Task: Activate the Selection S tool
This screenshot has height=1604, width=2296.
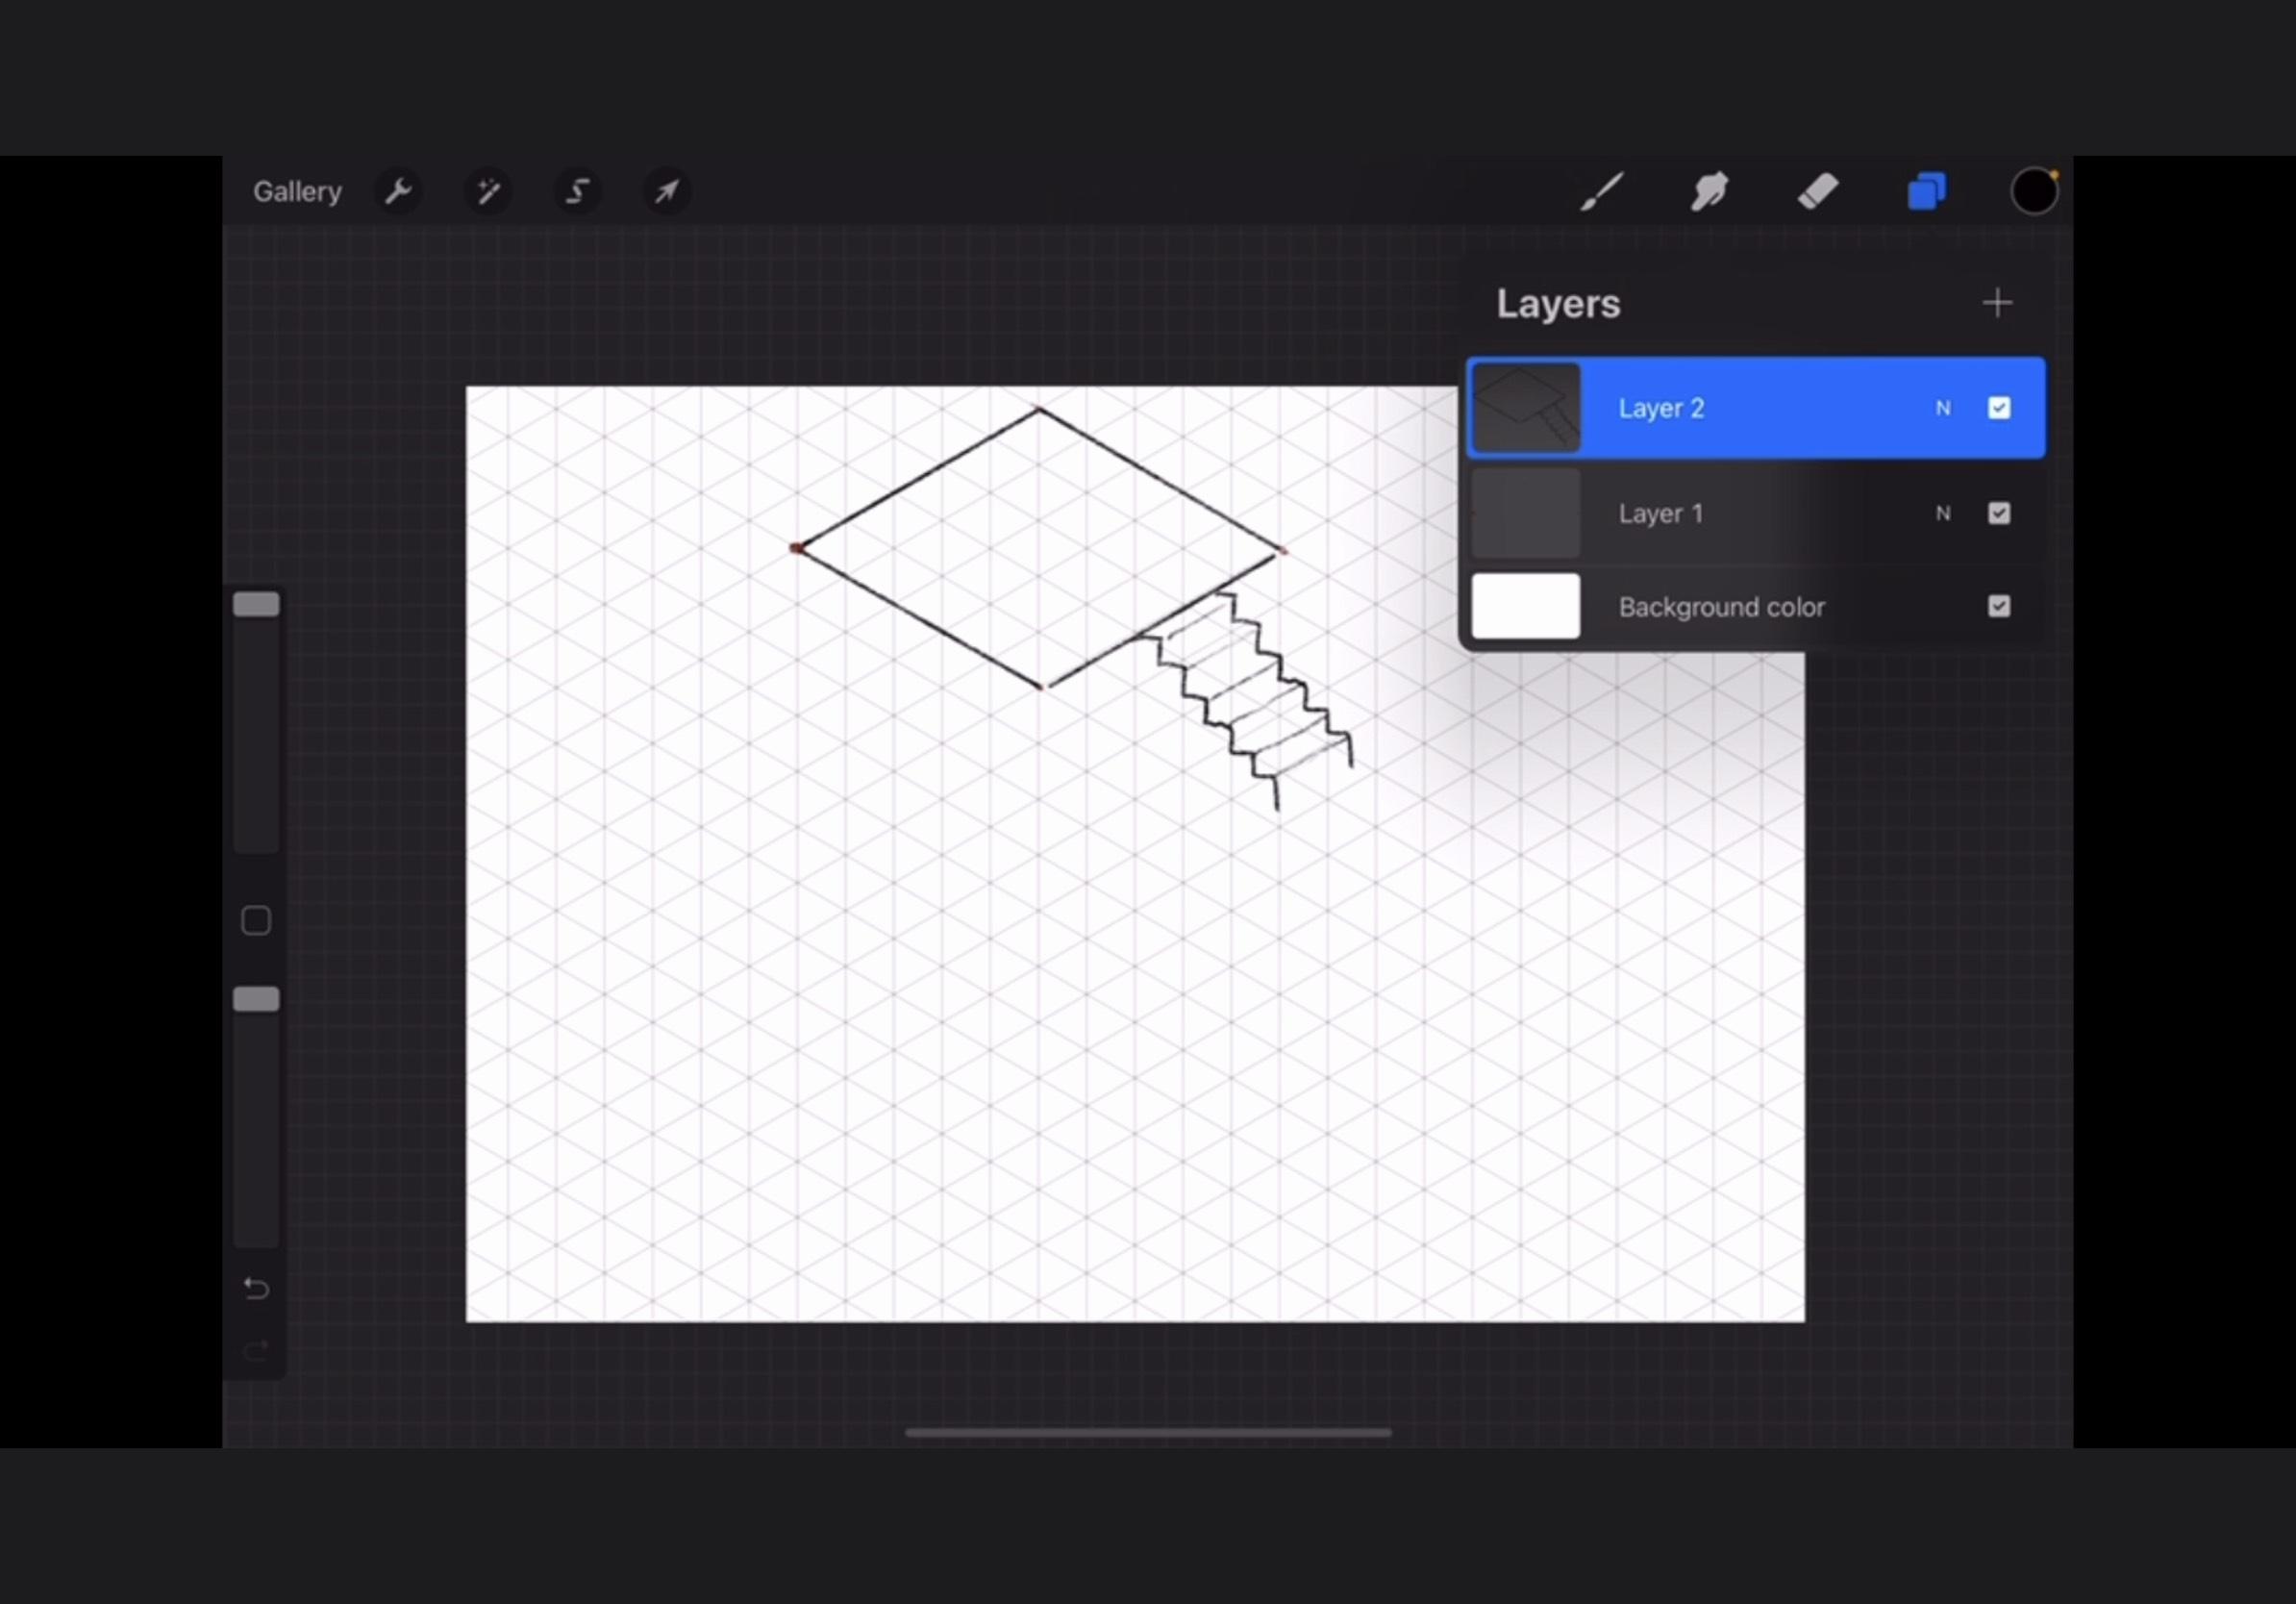Action: coord(577,191)
